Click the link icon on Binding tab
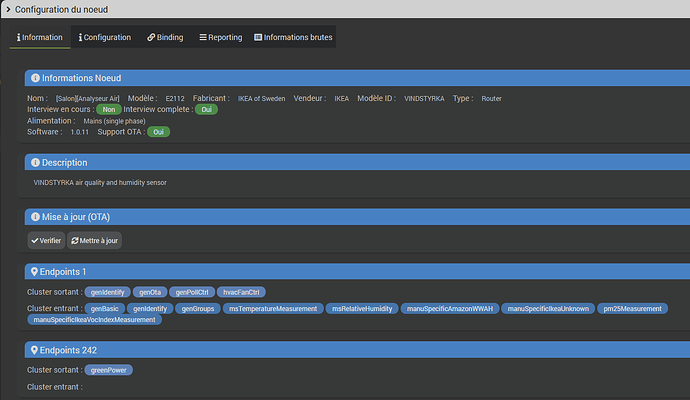The width and height of the screenshot is (690, 400). pos(151,37)
